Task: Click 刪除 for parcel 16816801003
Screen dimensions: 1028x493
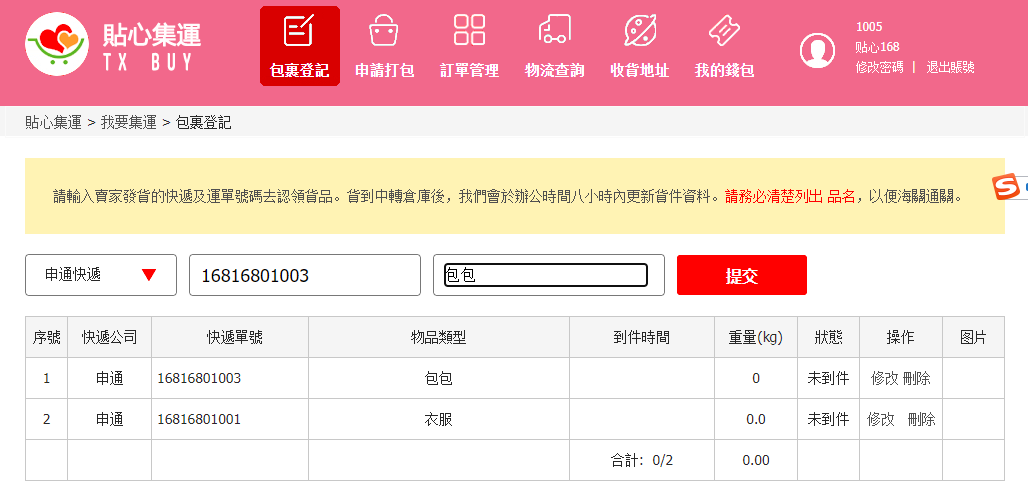Action: pyautogui.click(x=917, y=378)
